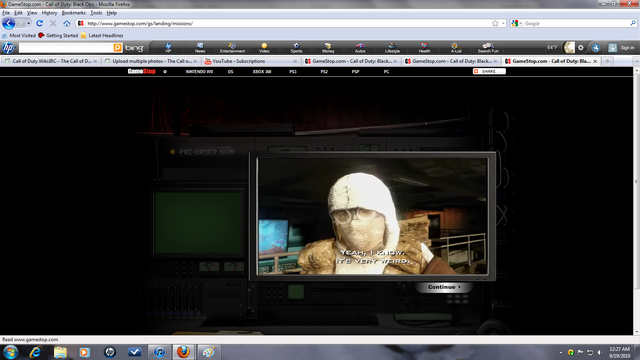Open Search Fun in HP toolbar
Image resolution: width=640 pixels, height=360 pixels.
click(x=488, y=48)
